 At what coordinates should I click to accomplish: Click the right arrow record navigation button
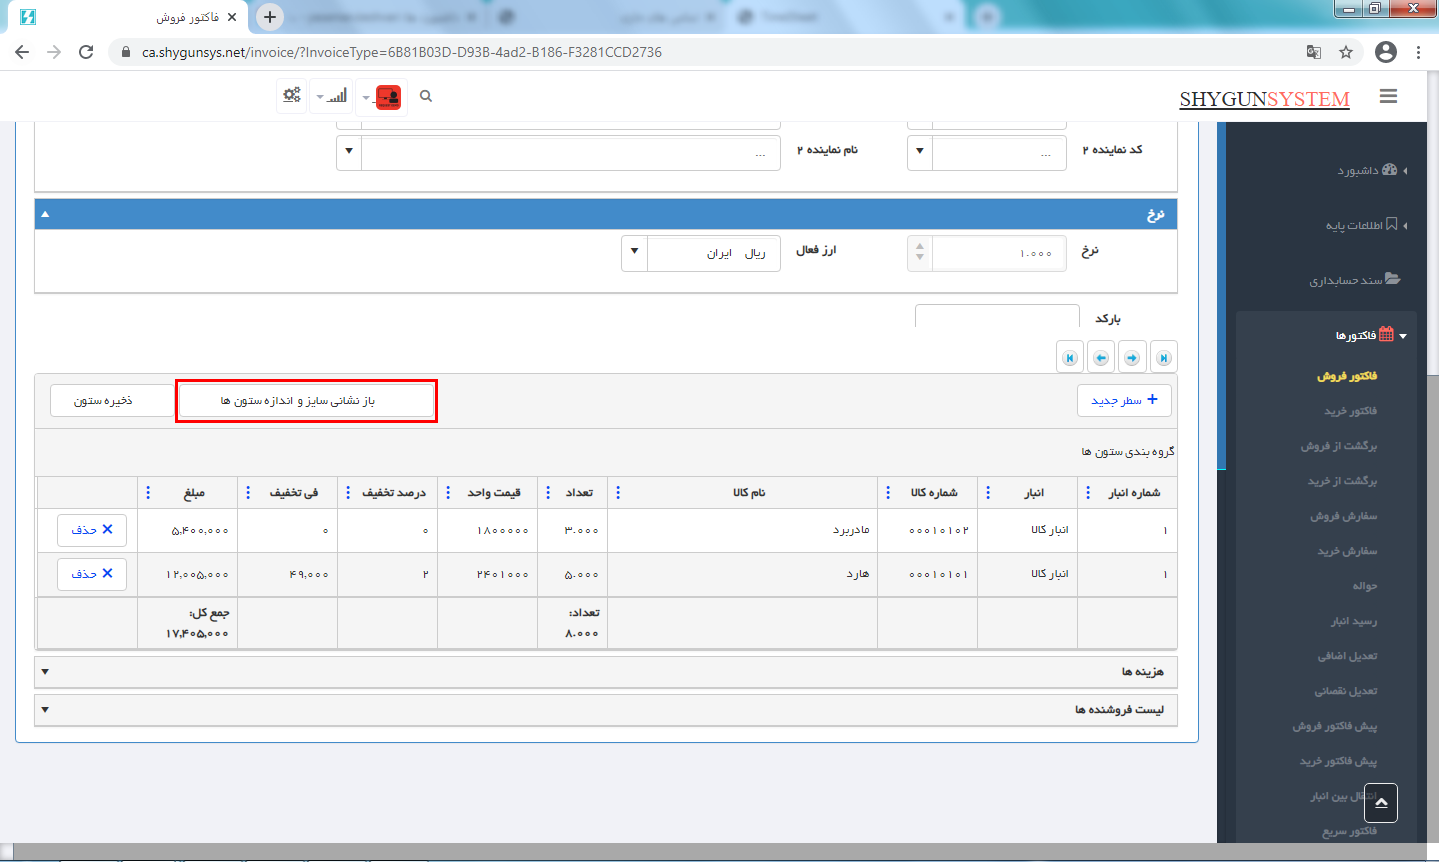[x=1132, y=358]
